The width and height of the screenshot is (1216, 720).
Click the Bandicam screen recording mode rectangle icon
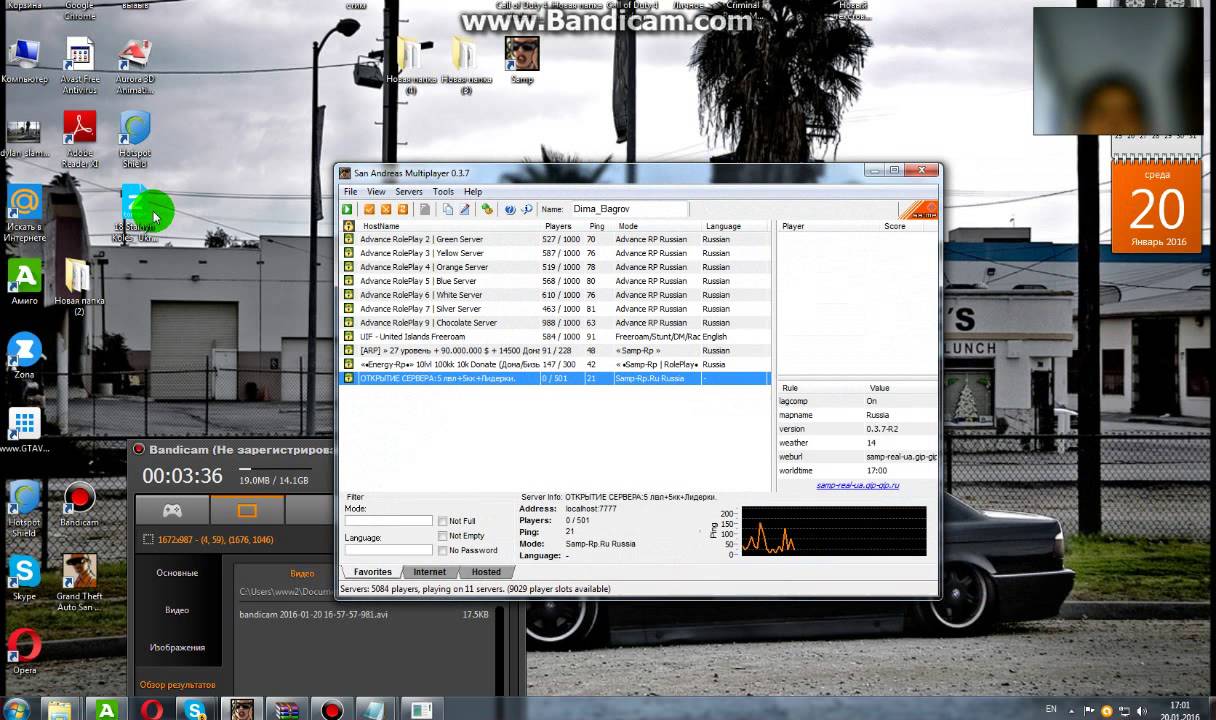[247, 510]
